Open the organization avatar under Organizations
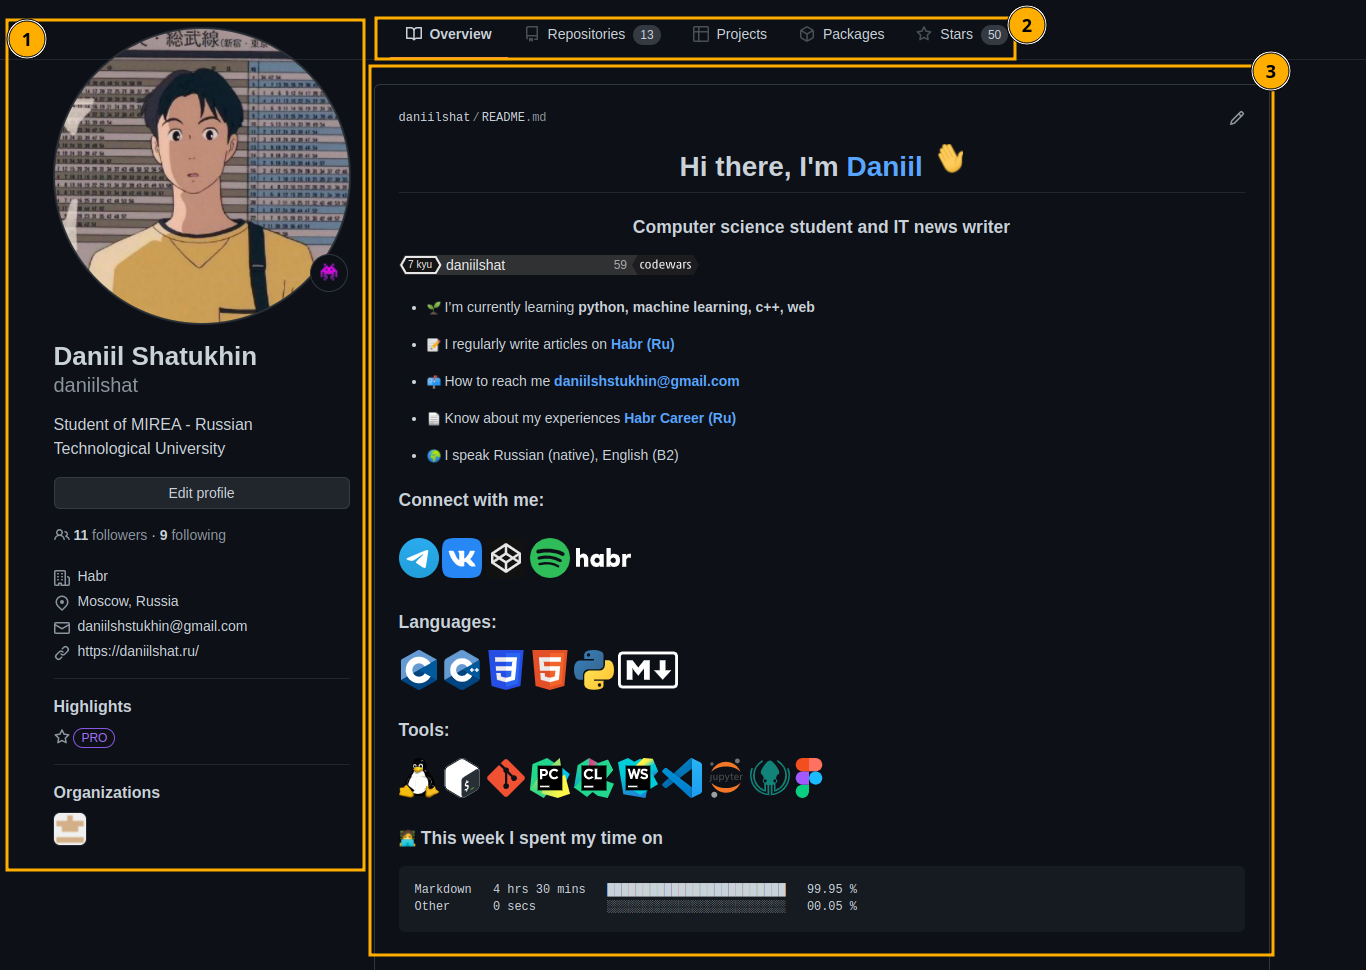Image resolution: width=1366 pixels, height=970 pixels. tap(70, 829)
